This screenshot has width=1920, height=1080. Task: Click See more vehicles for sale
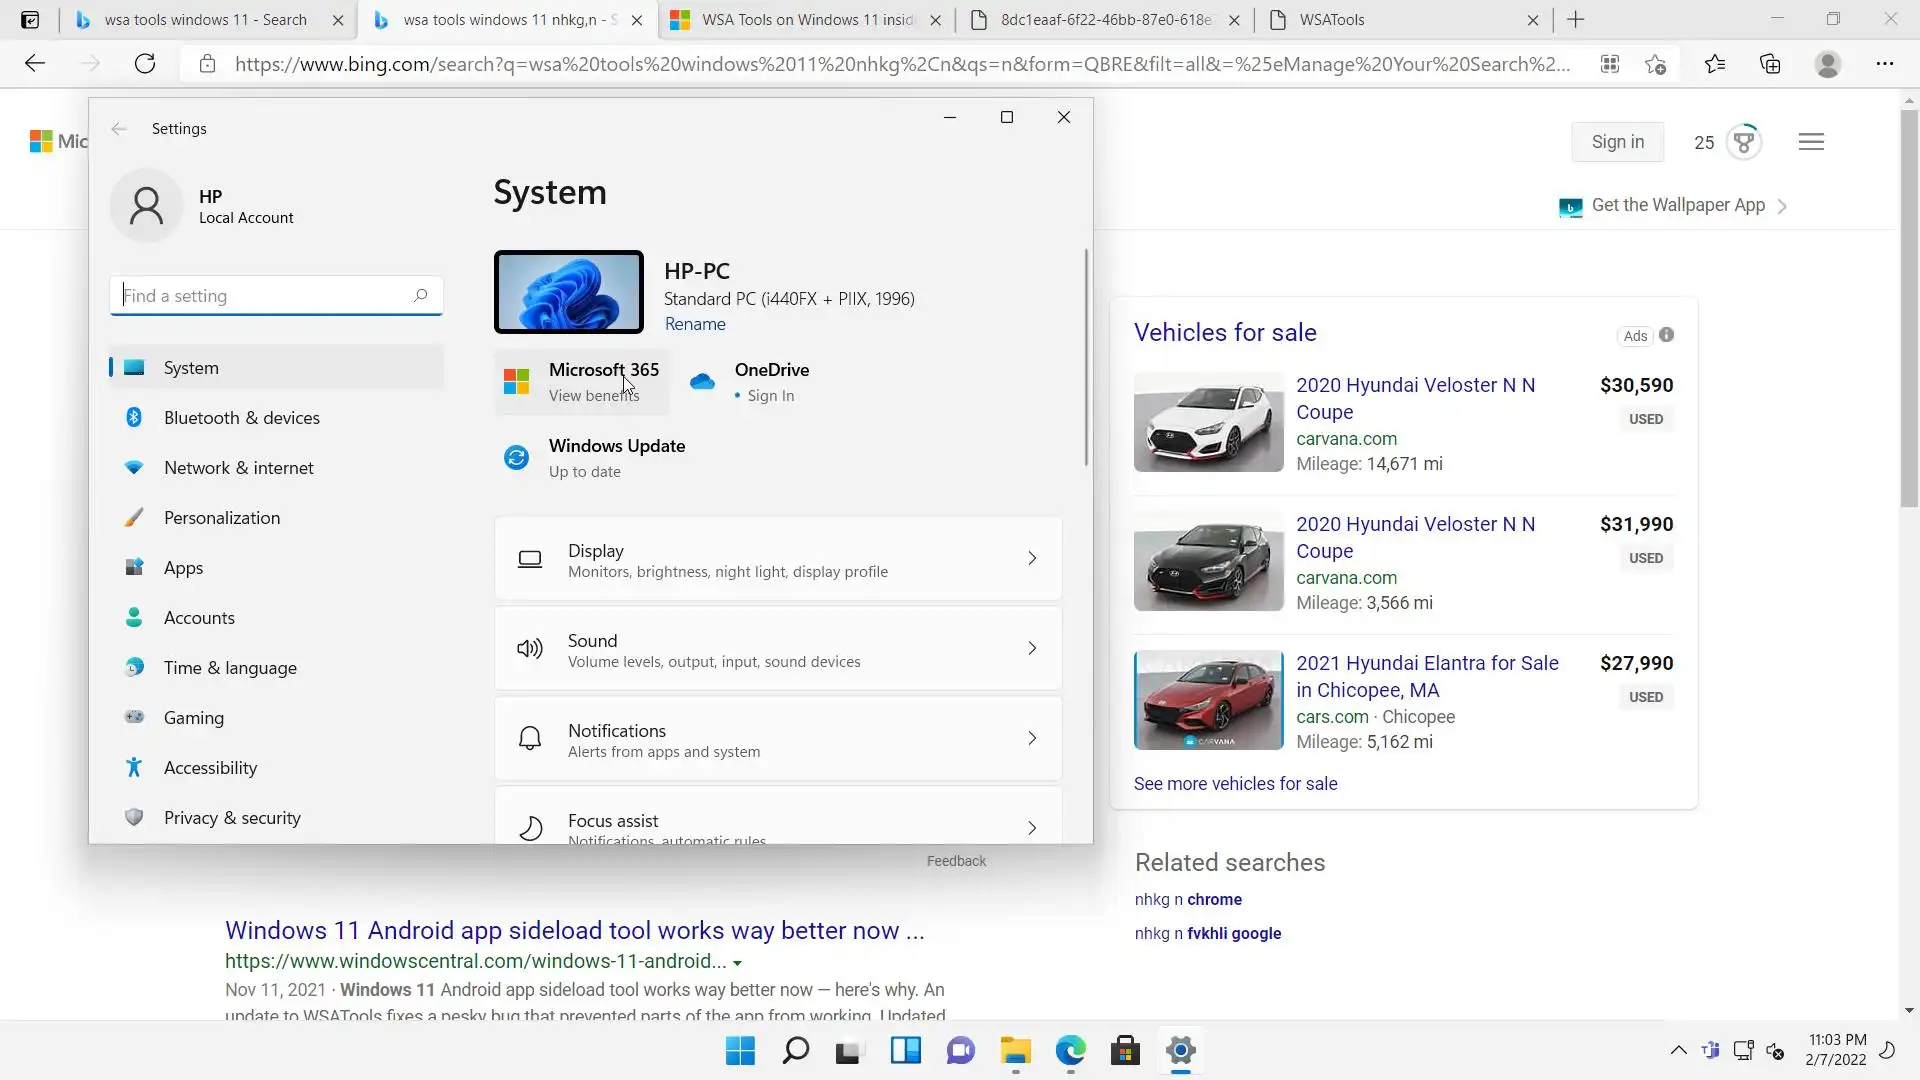coord(1235,784)
